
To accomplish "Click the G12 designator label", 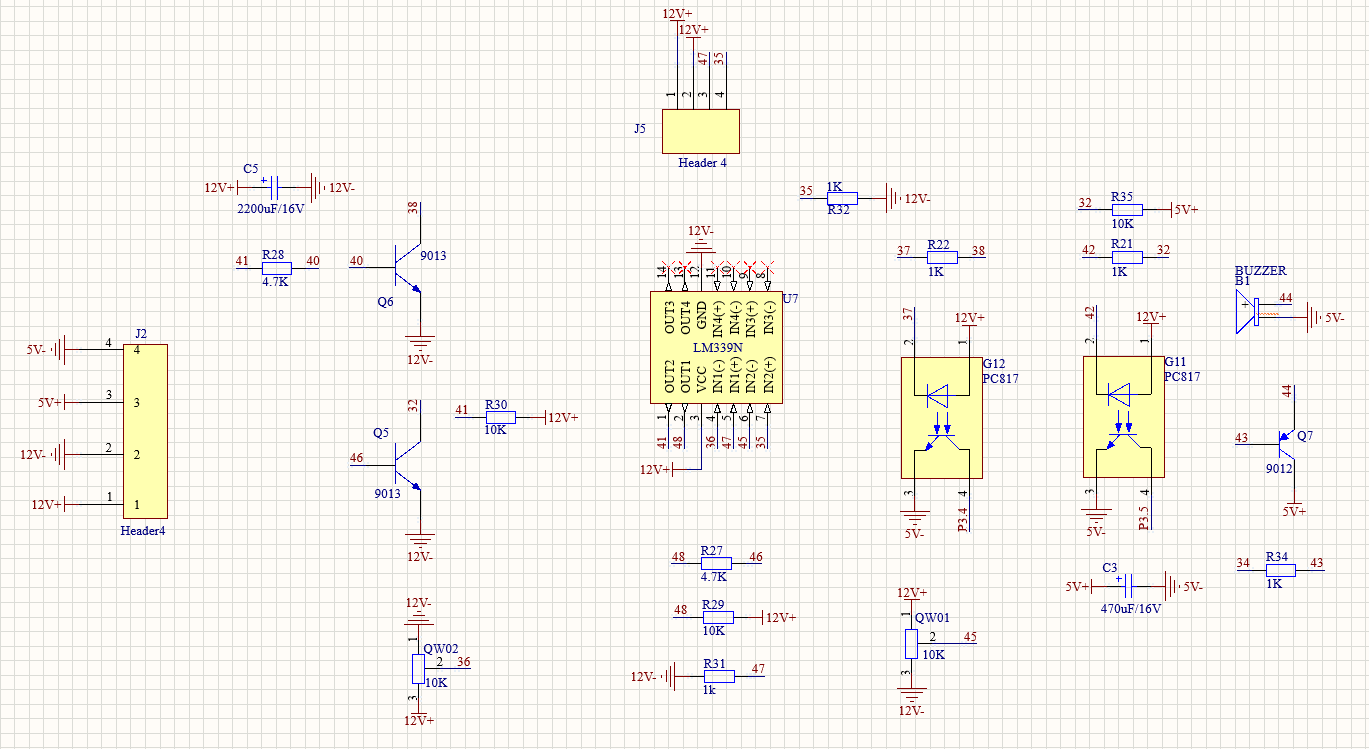I will [x=994, y=363].
